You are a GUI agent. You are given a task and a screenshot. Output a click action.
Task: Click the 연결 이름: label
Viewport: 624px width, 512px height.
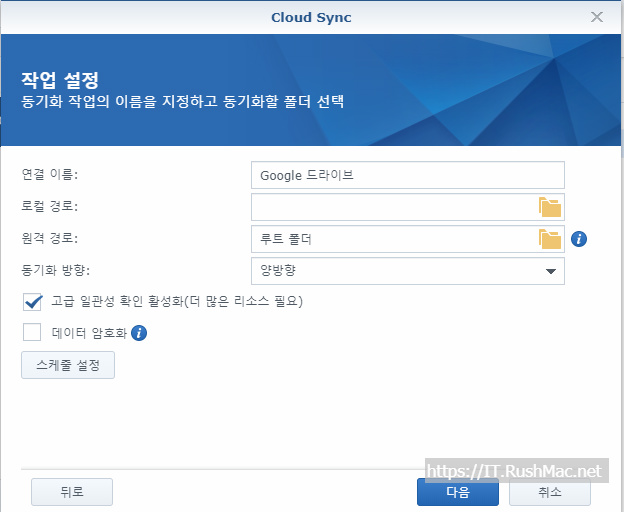pos(50,174)
